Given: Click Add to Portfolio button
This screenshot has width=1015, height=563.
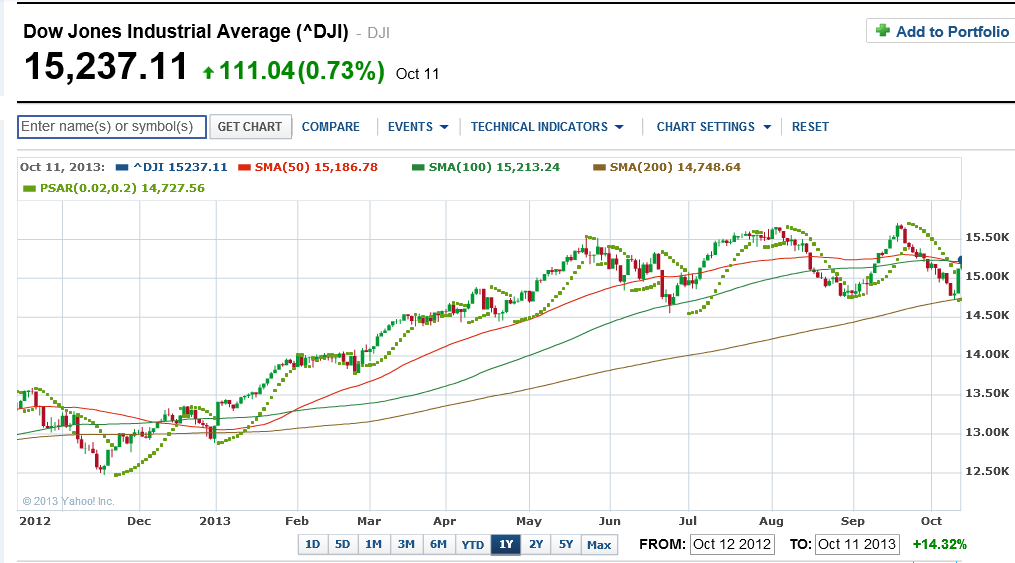Looking at the screenshot, I should (x=942, y=31).
